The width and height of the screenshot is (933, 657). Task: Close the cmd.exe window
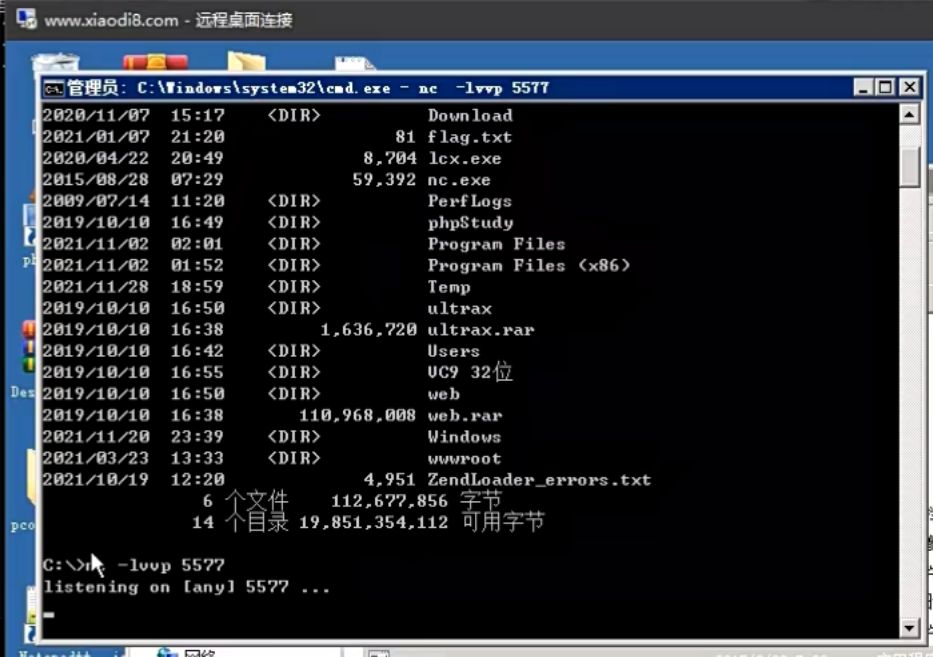[909, 88]
